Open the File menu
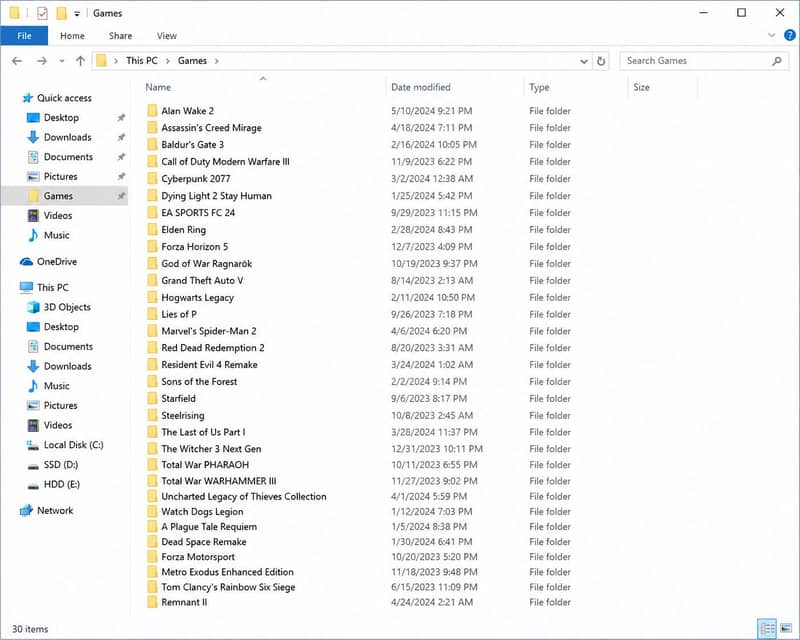This screenshot has height=640, width=800. pos(24,36)
